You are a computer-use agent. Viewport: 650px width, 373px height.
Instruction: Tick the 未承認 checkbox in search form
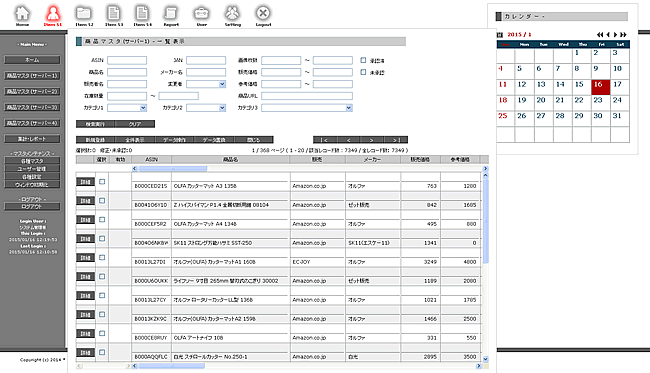364,72
